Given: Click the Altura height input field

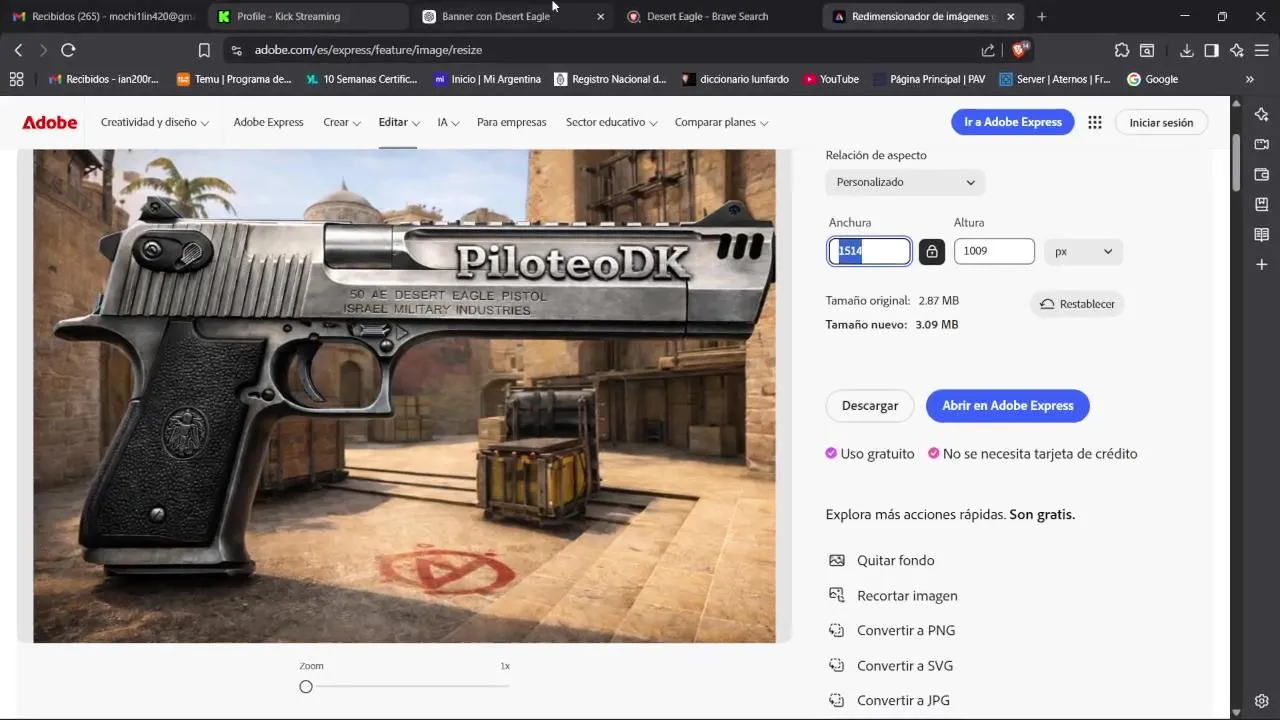Looking at the screenshot, I should (x=994, y=251).
